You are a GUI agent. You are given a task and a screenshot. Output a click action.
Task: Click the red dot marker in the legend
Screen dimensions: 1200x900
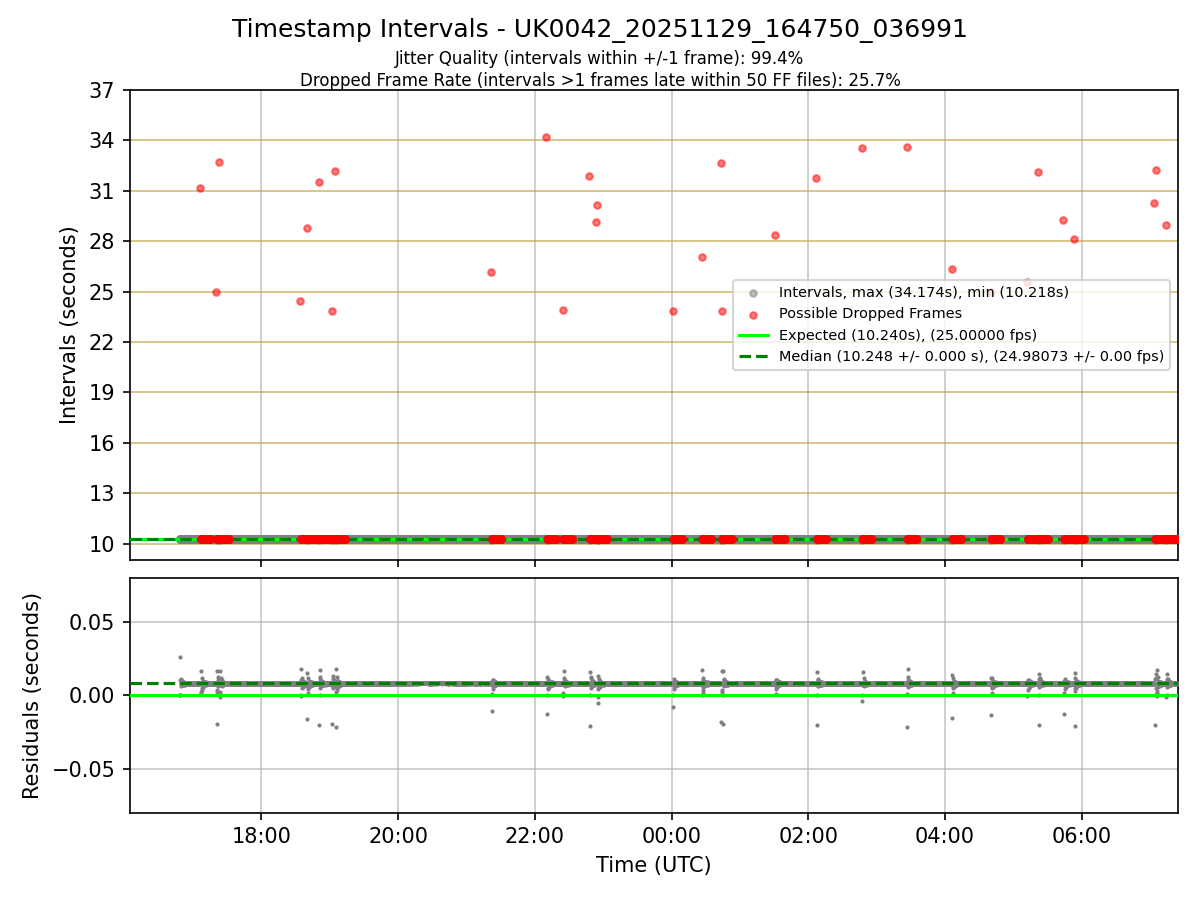click(754, 314)
